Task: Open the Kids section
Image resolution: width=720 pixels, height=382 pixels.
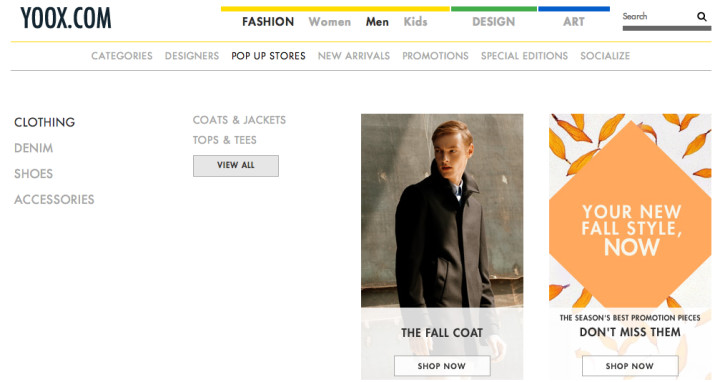Action: coord(416,22)
